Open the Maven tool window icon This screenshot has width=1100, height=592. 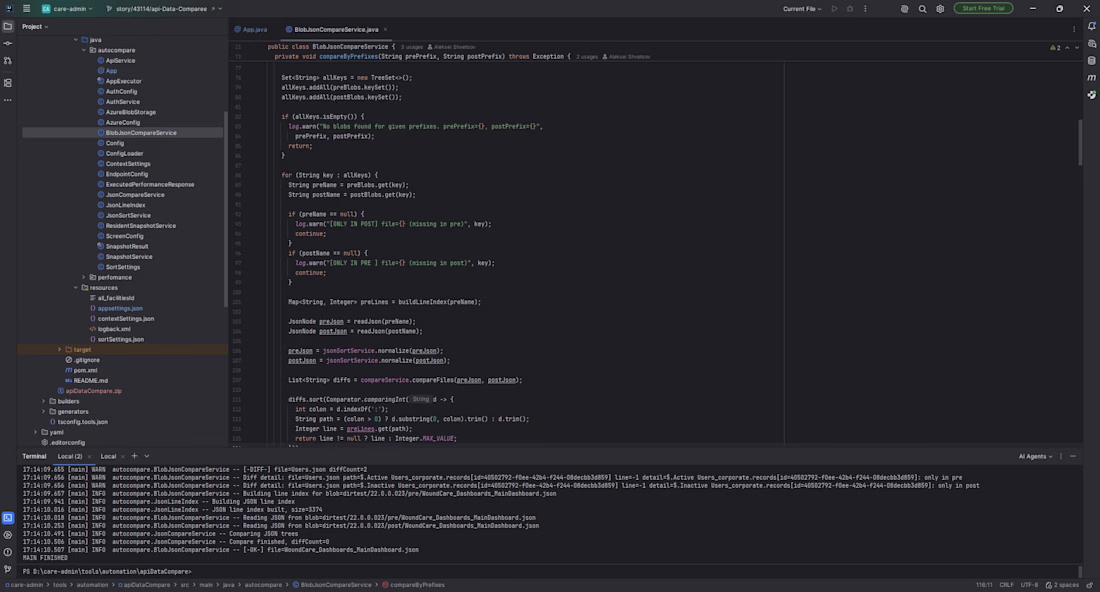(x=1092, y=78)
